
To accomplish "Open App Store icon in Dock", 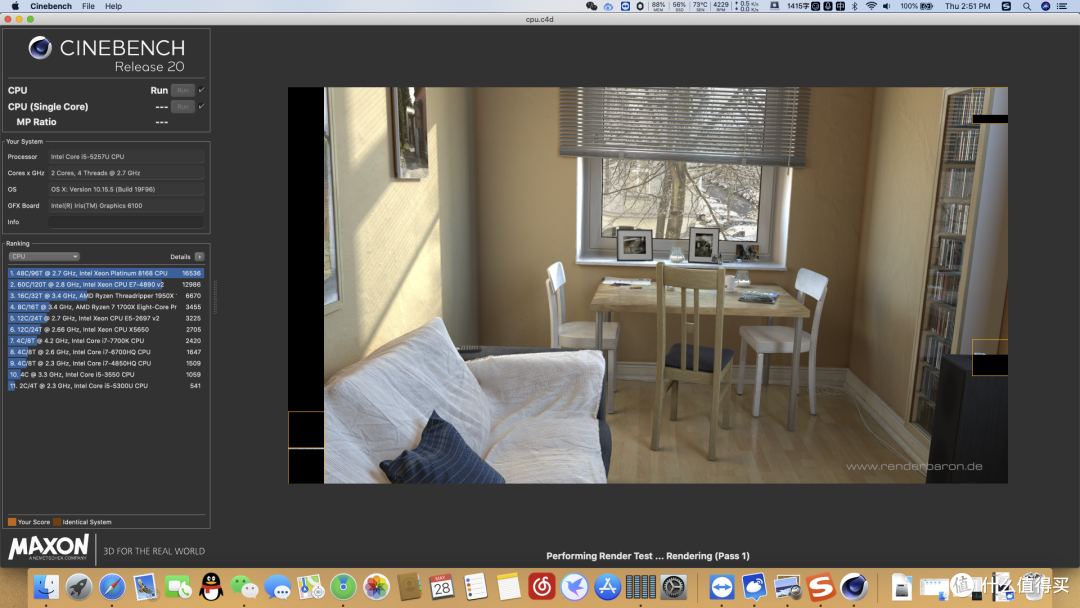I will [x=608, y=587].
